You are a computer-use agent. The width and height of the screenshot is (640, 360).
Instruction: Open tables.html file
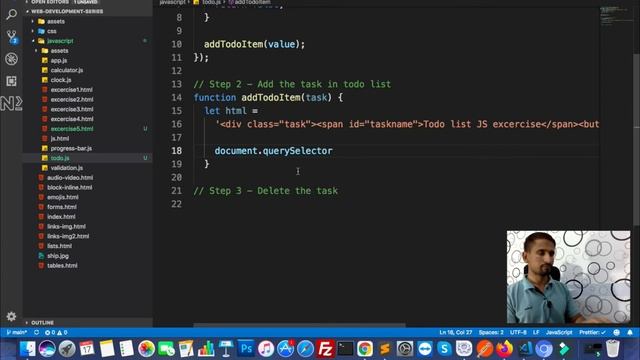(62, 266)
